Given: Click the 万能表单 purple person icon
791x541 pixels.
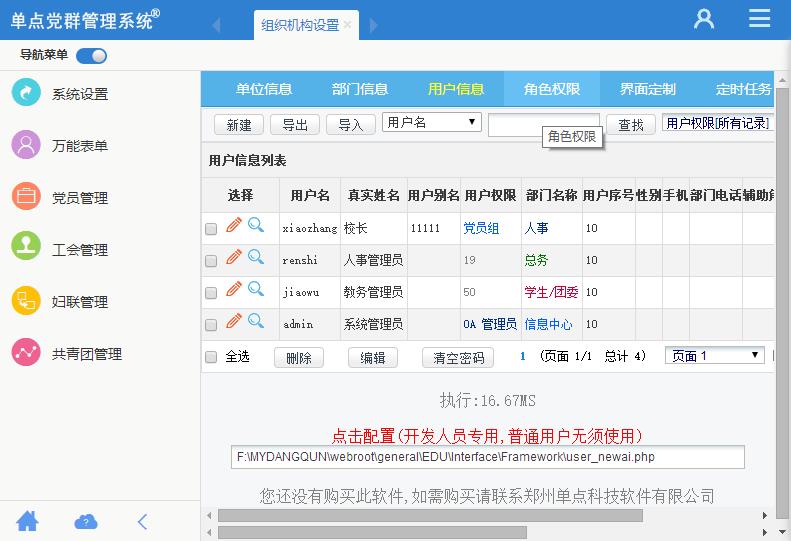Looking at the screenshot, I should click(26, 144).
